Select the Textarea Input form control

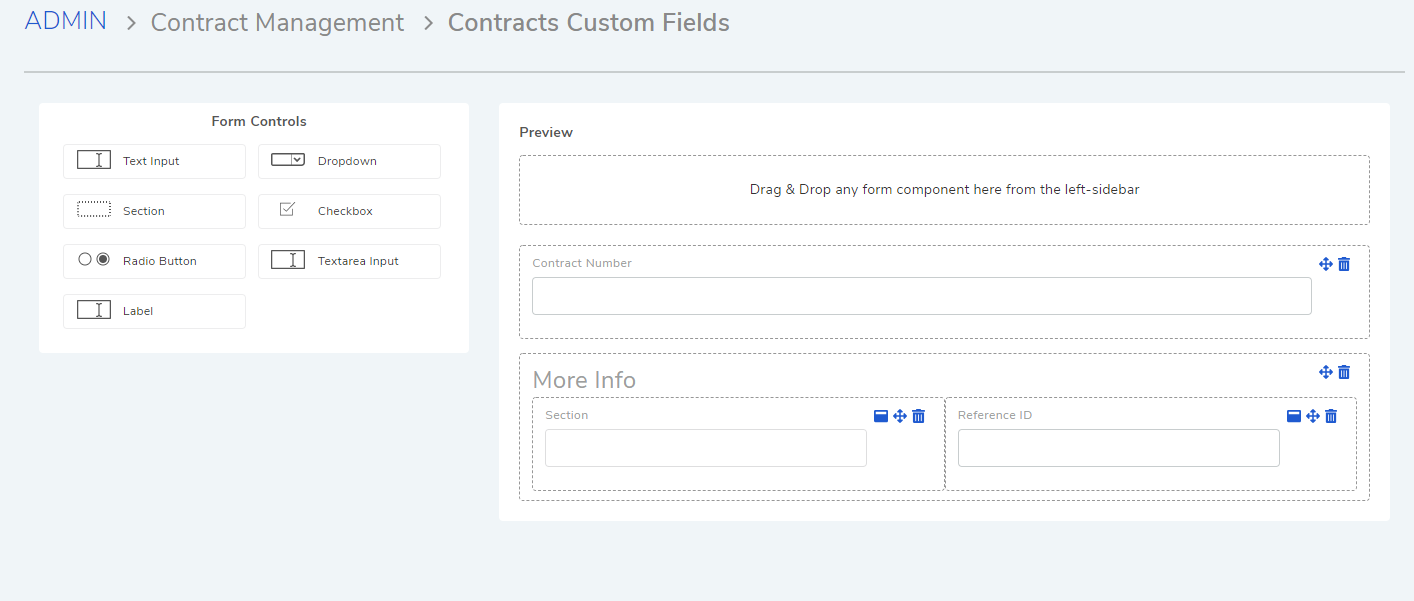click(349, 261)
